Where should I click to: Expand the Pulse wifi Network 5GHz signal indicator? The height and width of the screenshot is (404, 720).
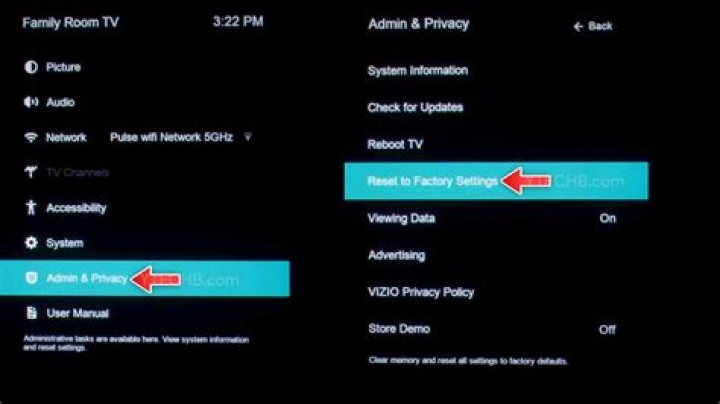tap(248, 137)
